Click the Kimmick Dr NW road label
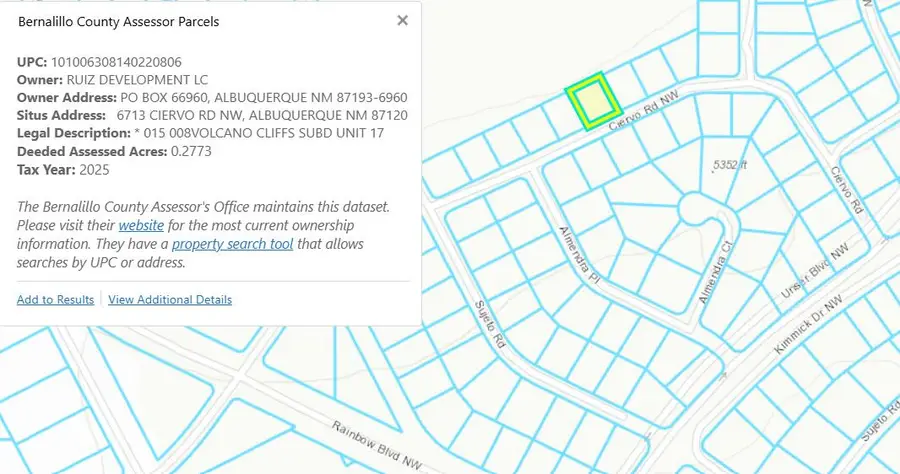Screen dimensions: 900x474 coord(808,324)
